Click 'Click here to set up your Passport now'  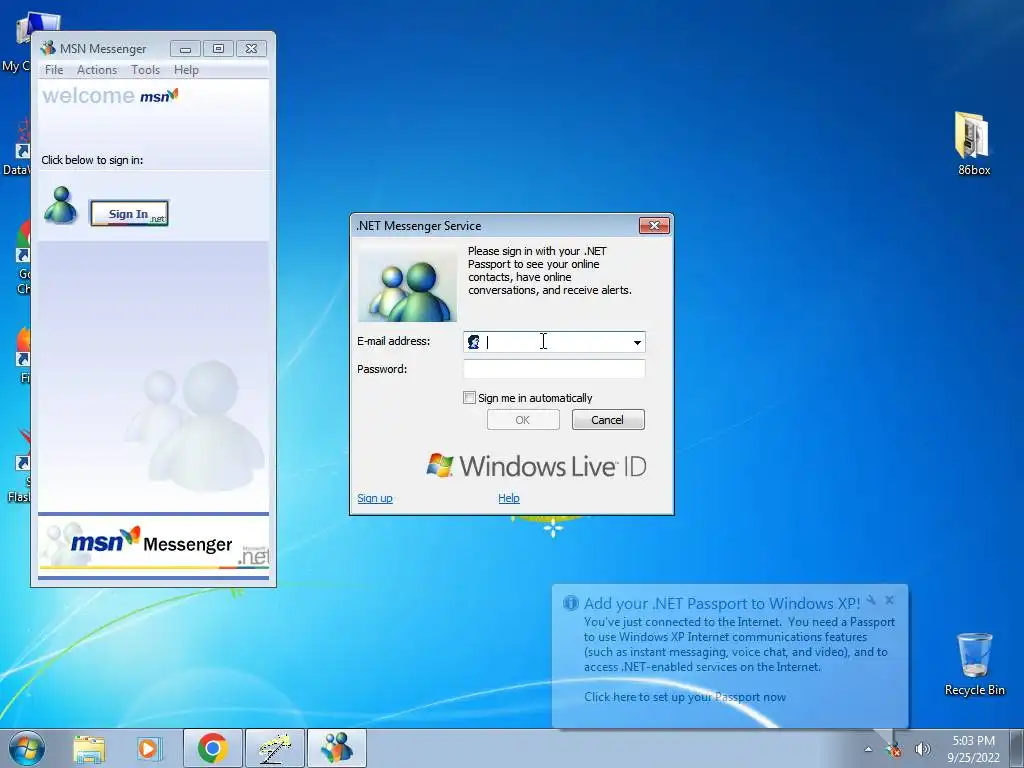[685, 697]
